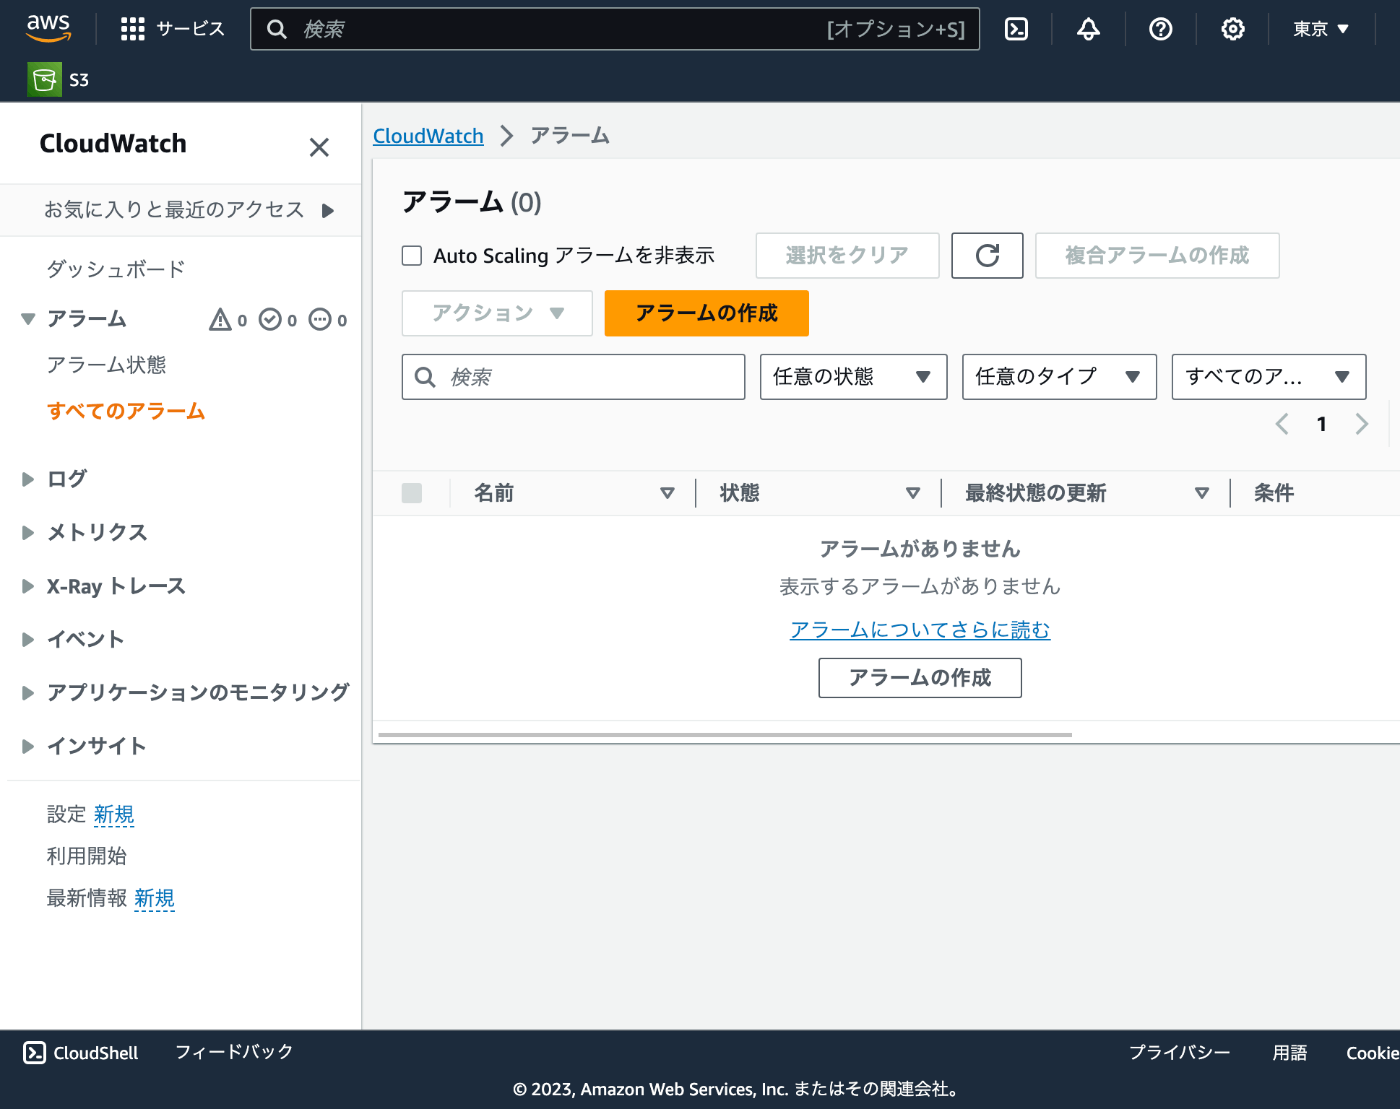Open the 任意のタイプ filter dropdown
This screenshot has height=1109, width=1400.
[1059, 377]
